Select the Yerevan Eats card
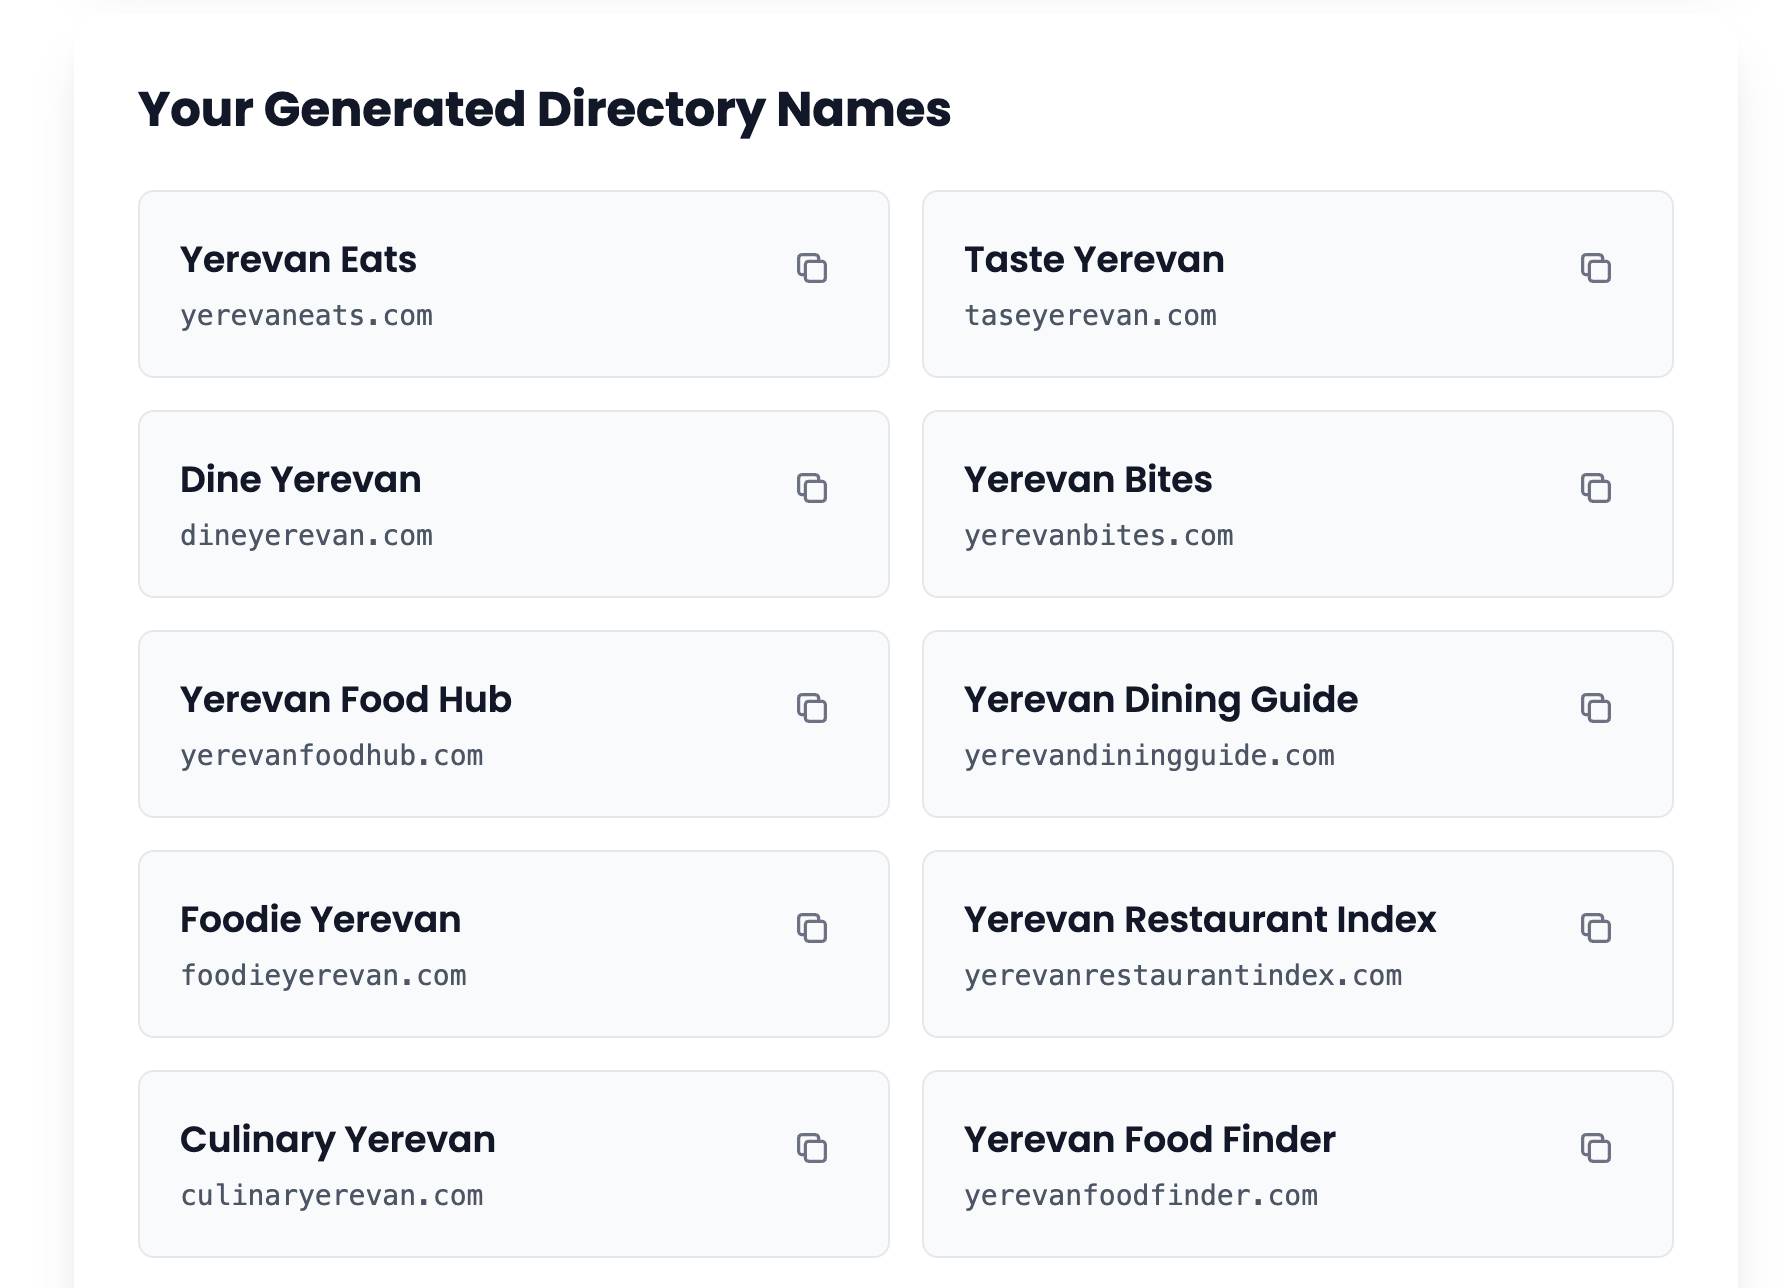 point(514,285)
